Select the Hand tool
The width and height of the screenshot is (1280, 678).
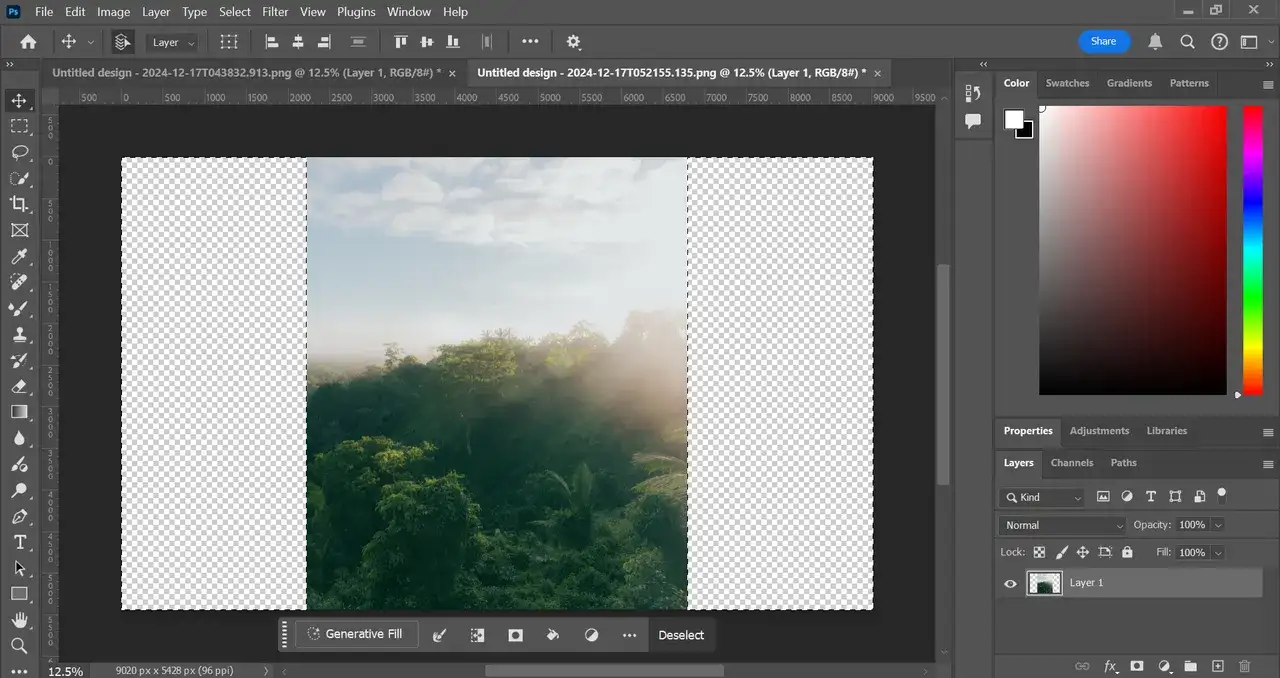pos(19,620)
